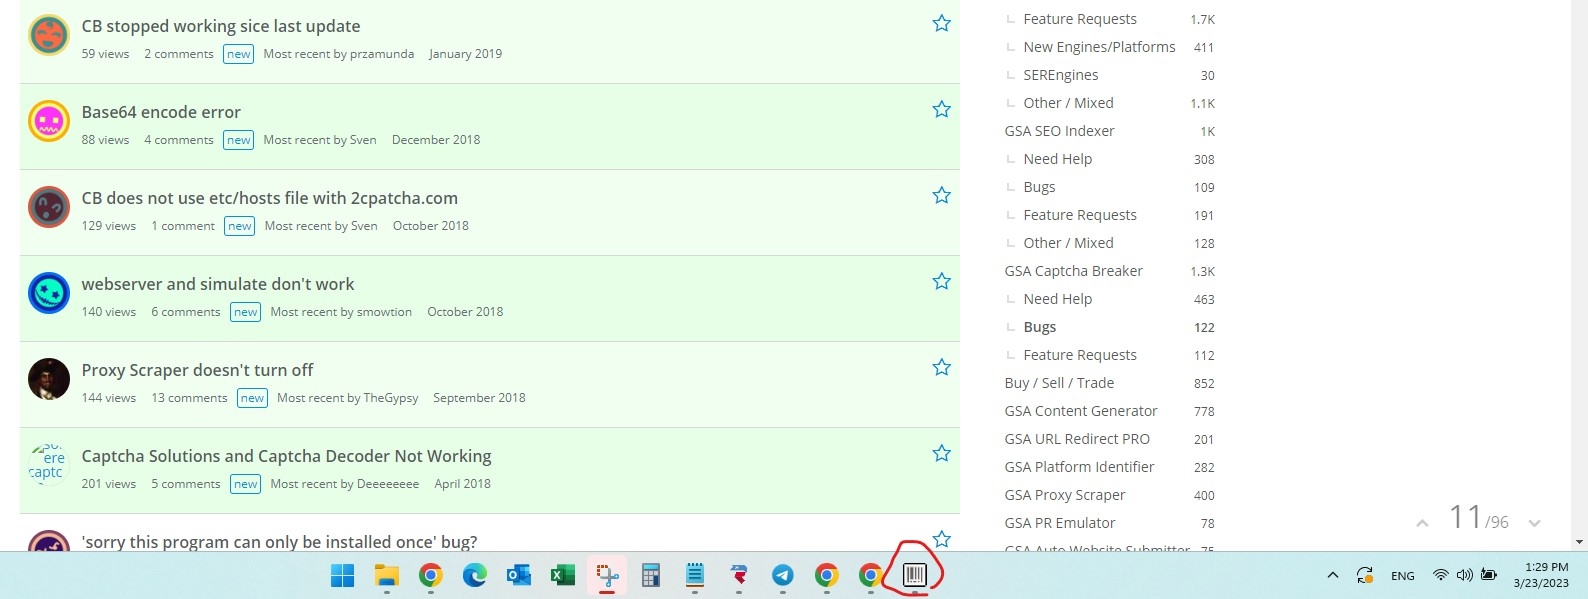This screenshot has width=1588, height=599.
Task: Open the GSA URL Redirect PRO category
Action: pos(1077,439)
